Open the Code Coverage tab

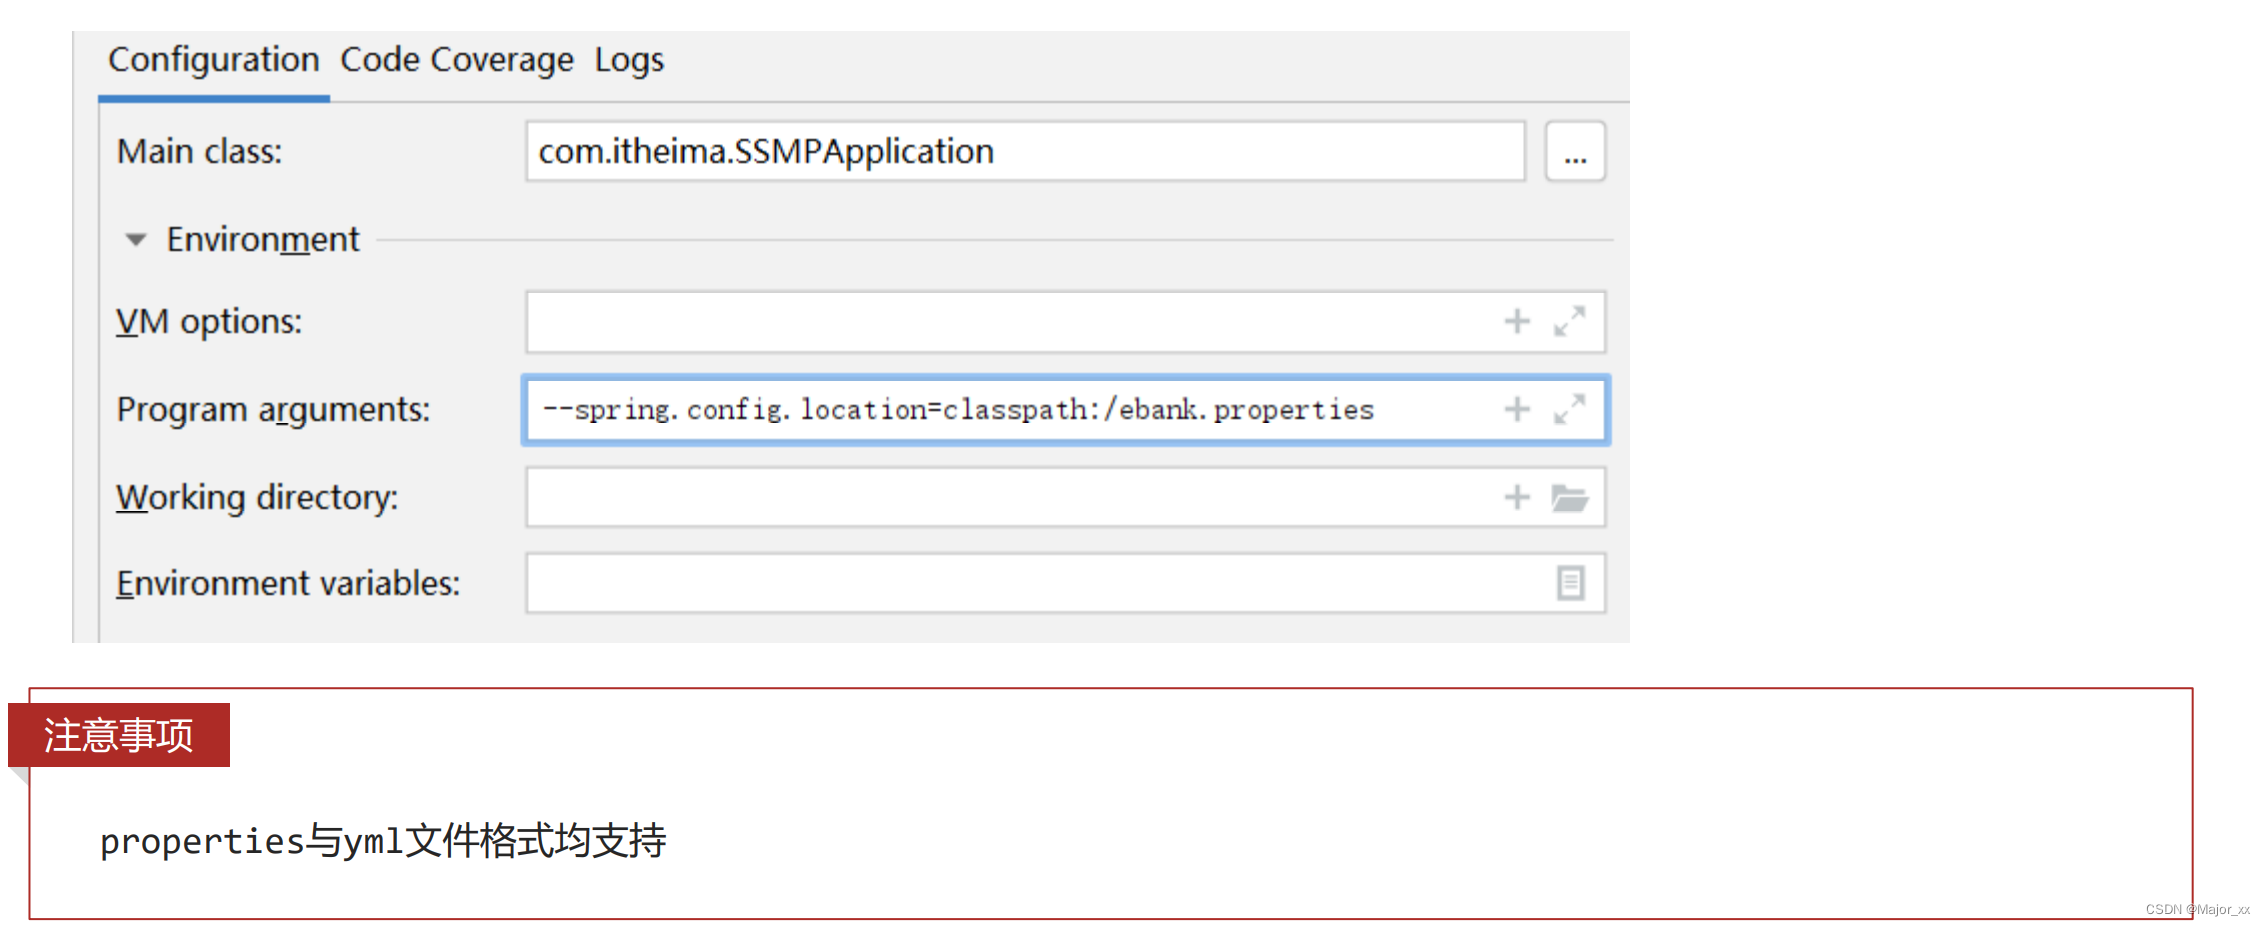[457, 60]
